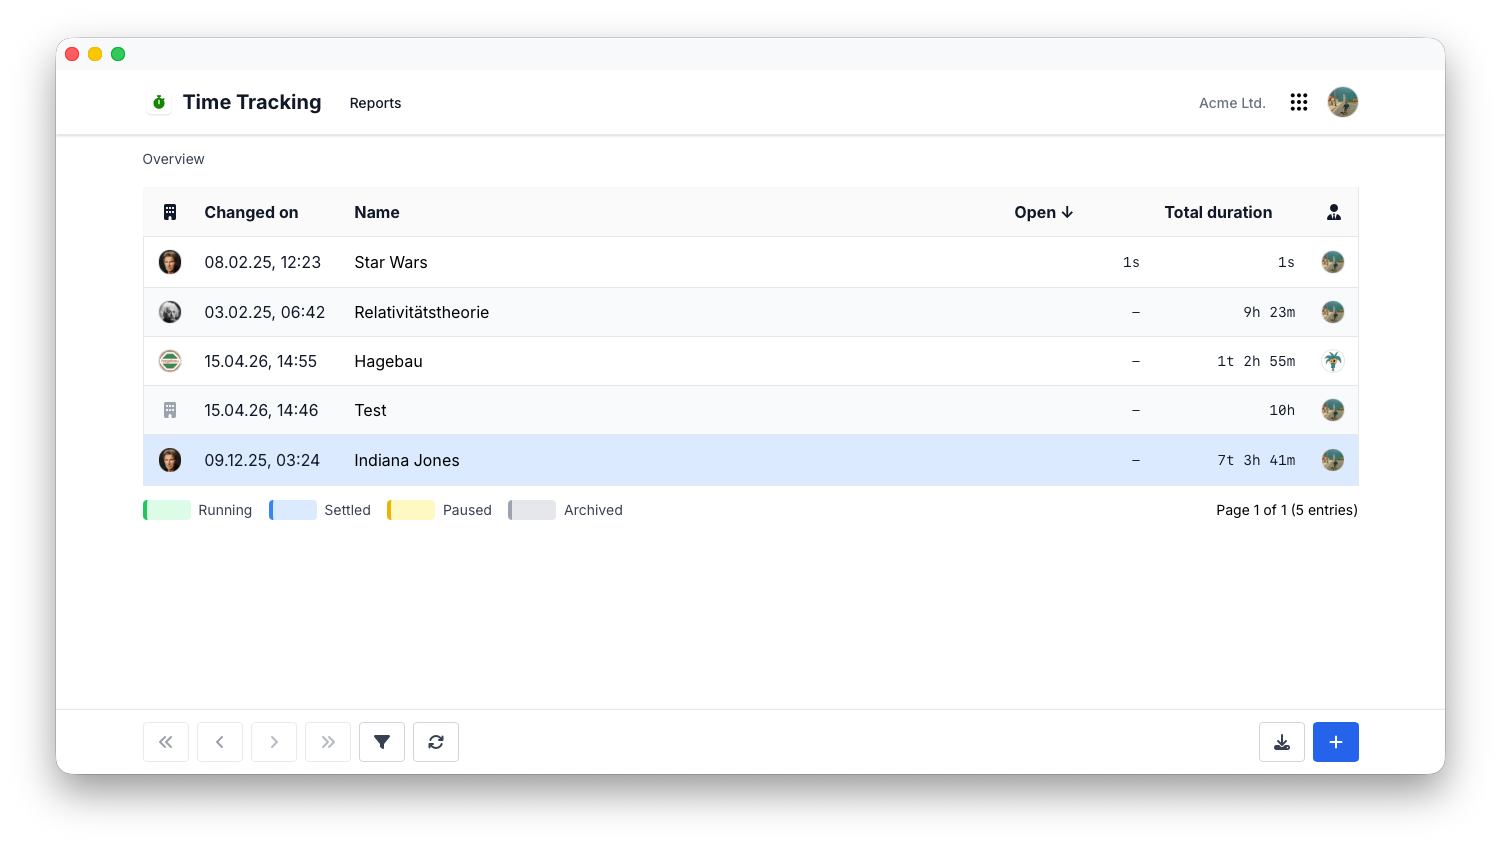Image resolution: width=1501 pixels, height=848 pixels.
Task: Click the 9h 23m total duration
Action: [x=1269, y=312]
